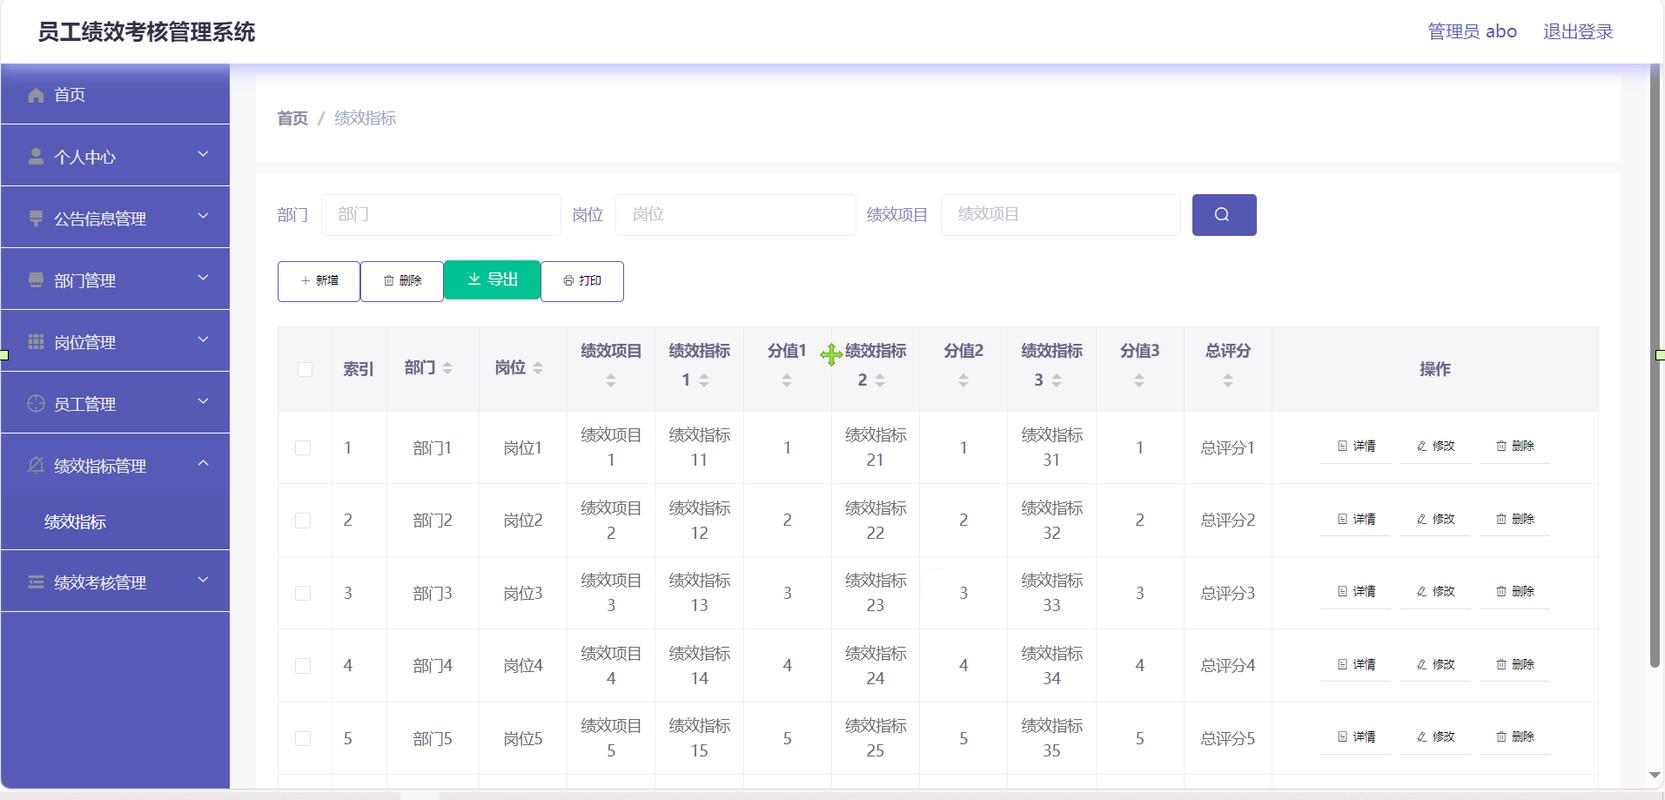This screenshot has width=1665, height=800.
Task: Click the sort arrows under 总评分 header
Action: pyautogui.click(x=1228, y=380)
